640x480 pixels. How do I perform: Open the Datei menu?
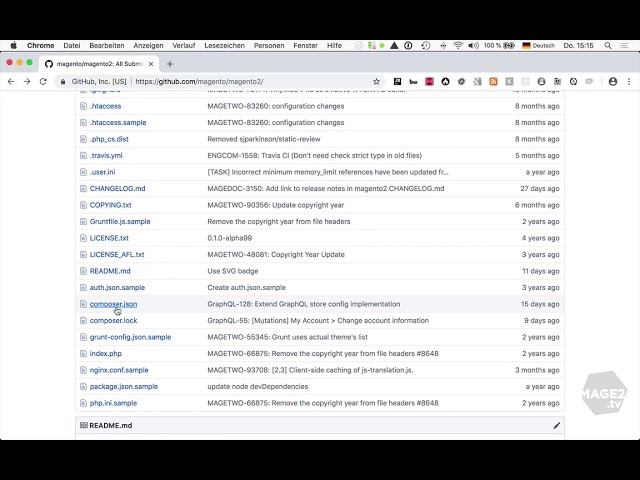coord(72,45)
